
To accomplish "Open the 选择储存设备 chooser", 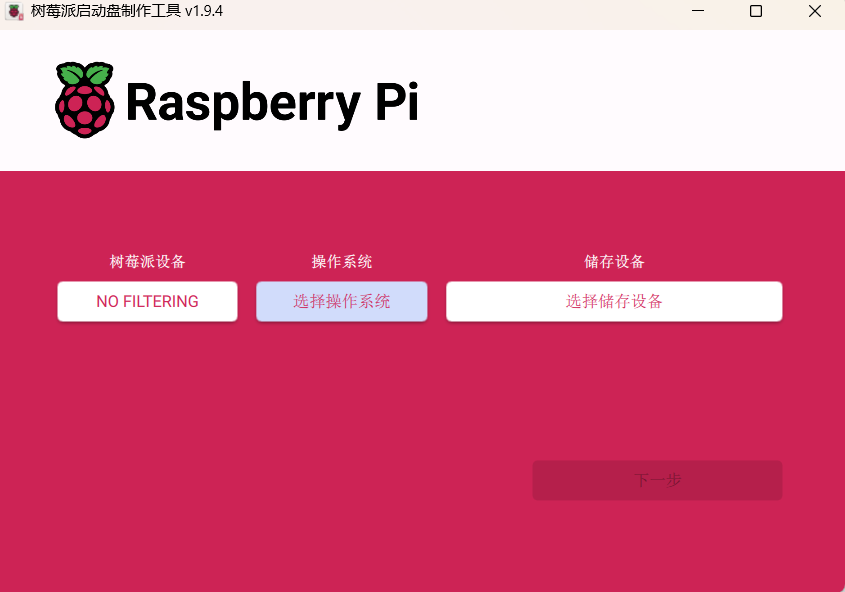I will point(614,301).
